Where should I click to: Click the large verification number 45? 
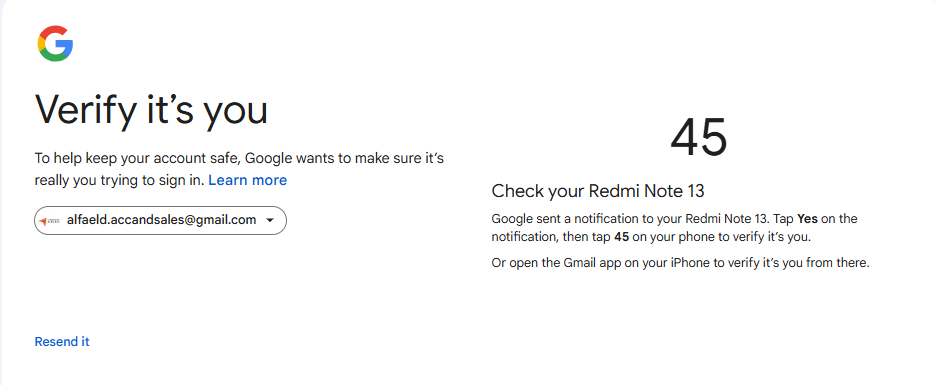tap(699, 138)
